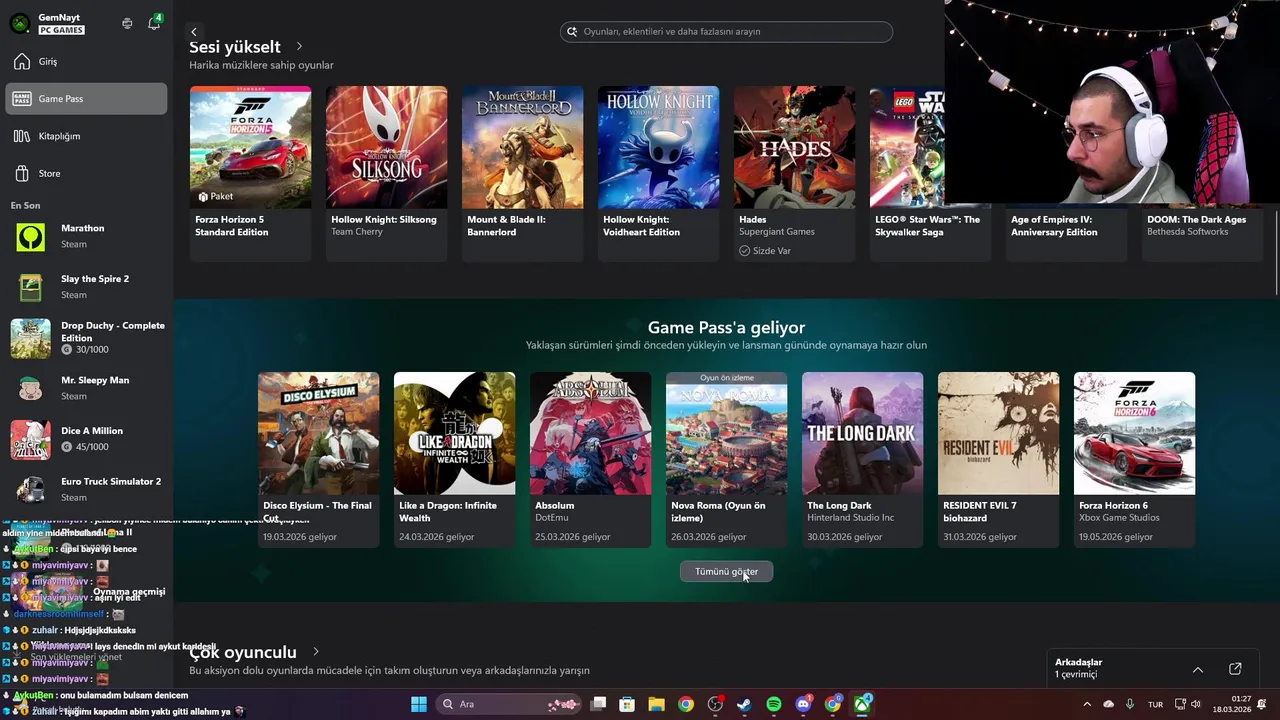1280x720 pixels.
Task: Click the search field for games
Action: 726,32
